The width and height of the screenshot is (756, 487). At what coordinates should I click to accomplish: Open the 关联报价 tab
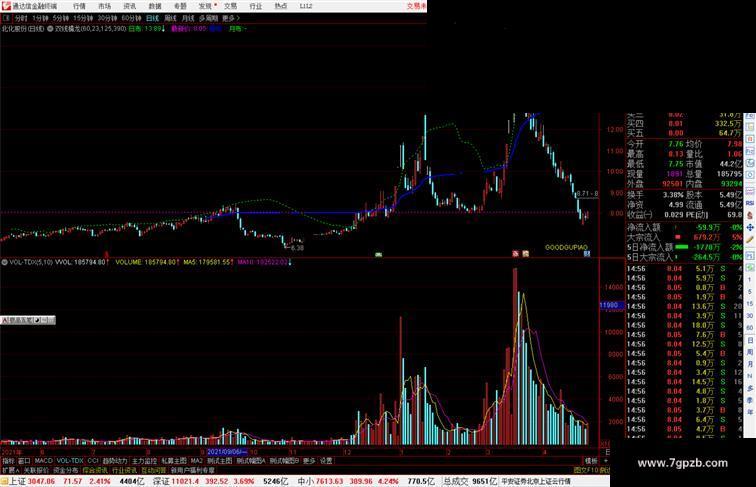click(36, 470)
